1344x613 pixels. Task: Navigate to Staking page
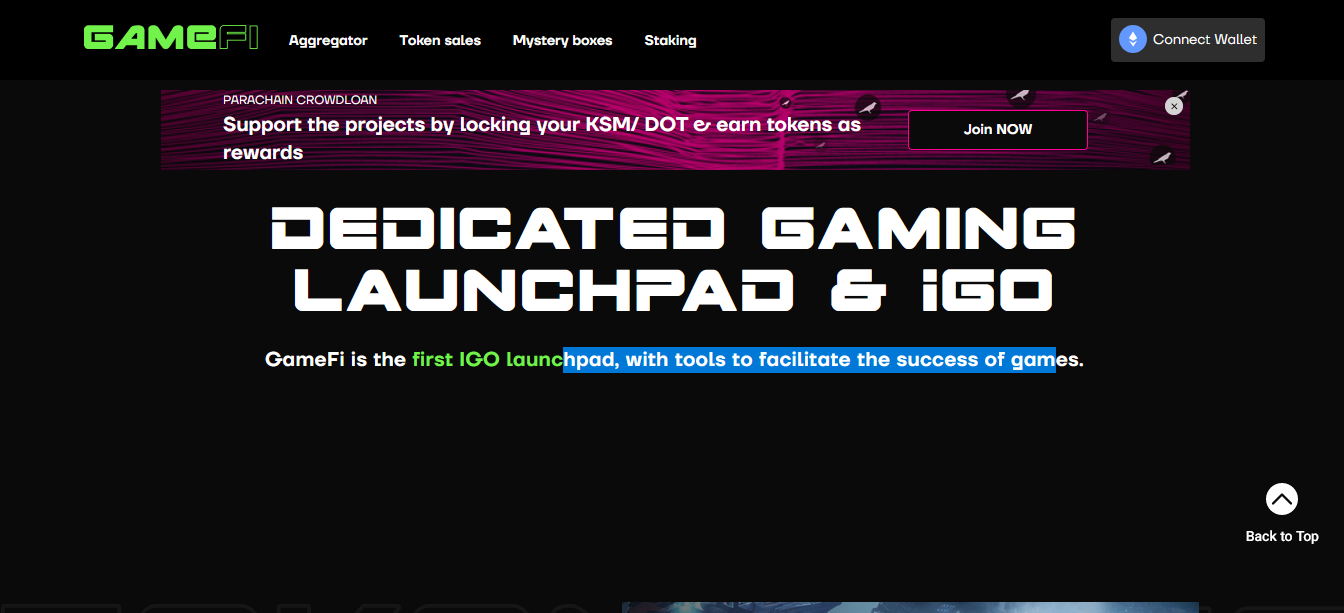(x=670, y=41)
